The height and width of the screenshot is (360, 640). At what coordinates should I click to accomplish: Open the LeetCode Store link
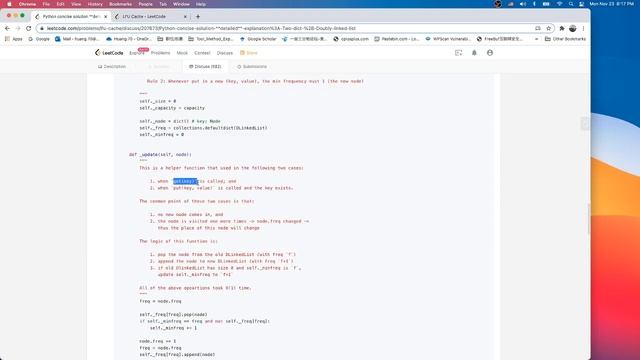(249, 53)
